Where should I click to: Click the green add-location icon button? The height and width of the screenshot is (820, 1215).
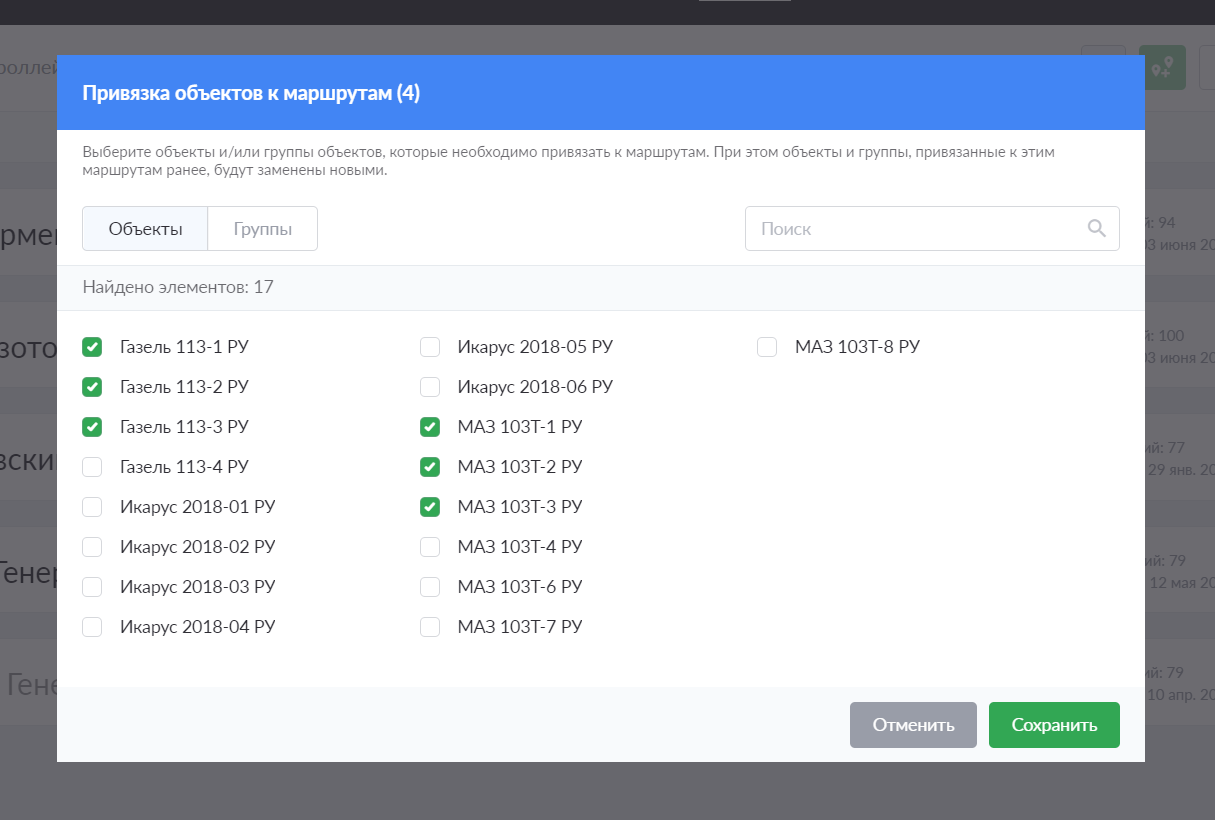click(1163, 67)
